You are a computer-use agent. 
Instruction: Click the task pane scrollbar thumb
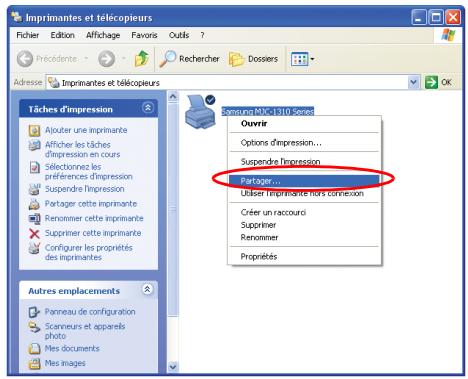(173, 209)
